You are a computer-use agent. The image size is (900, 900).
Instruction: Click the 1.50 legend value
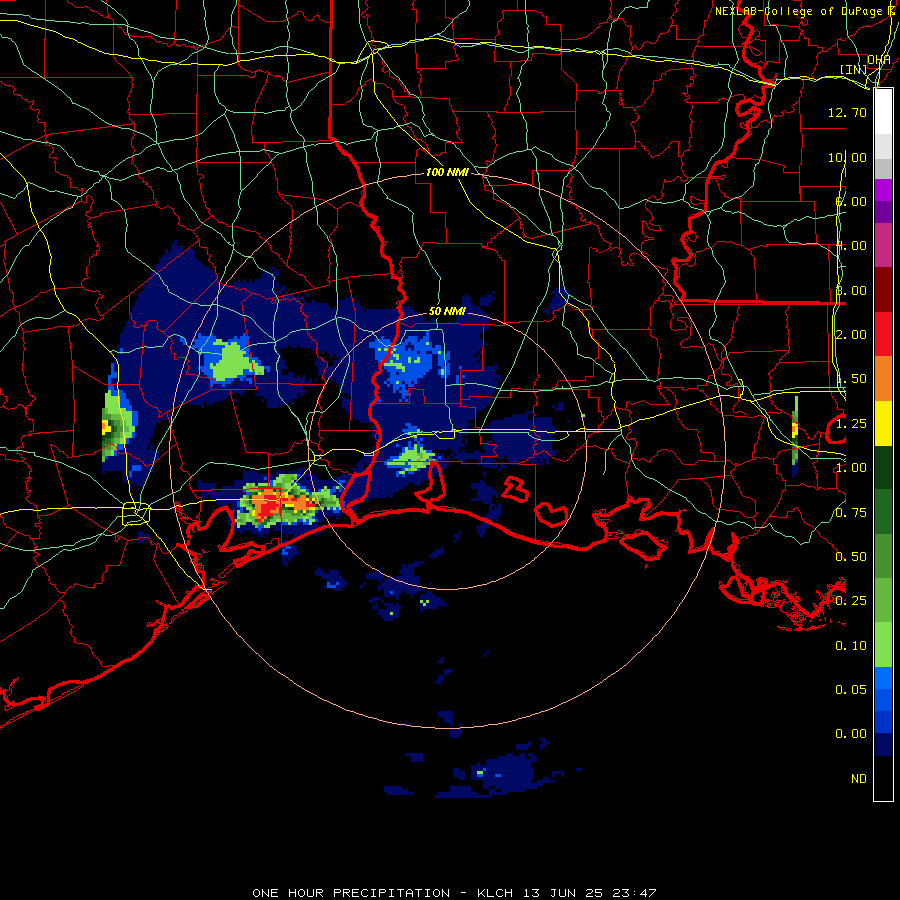pos(851,379)
